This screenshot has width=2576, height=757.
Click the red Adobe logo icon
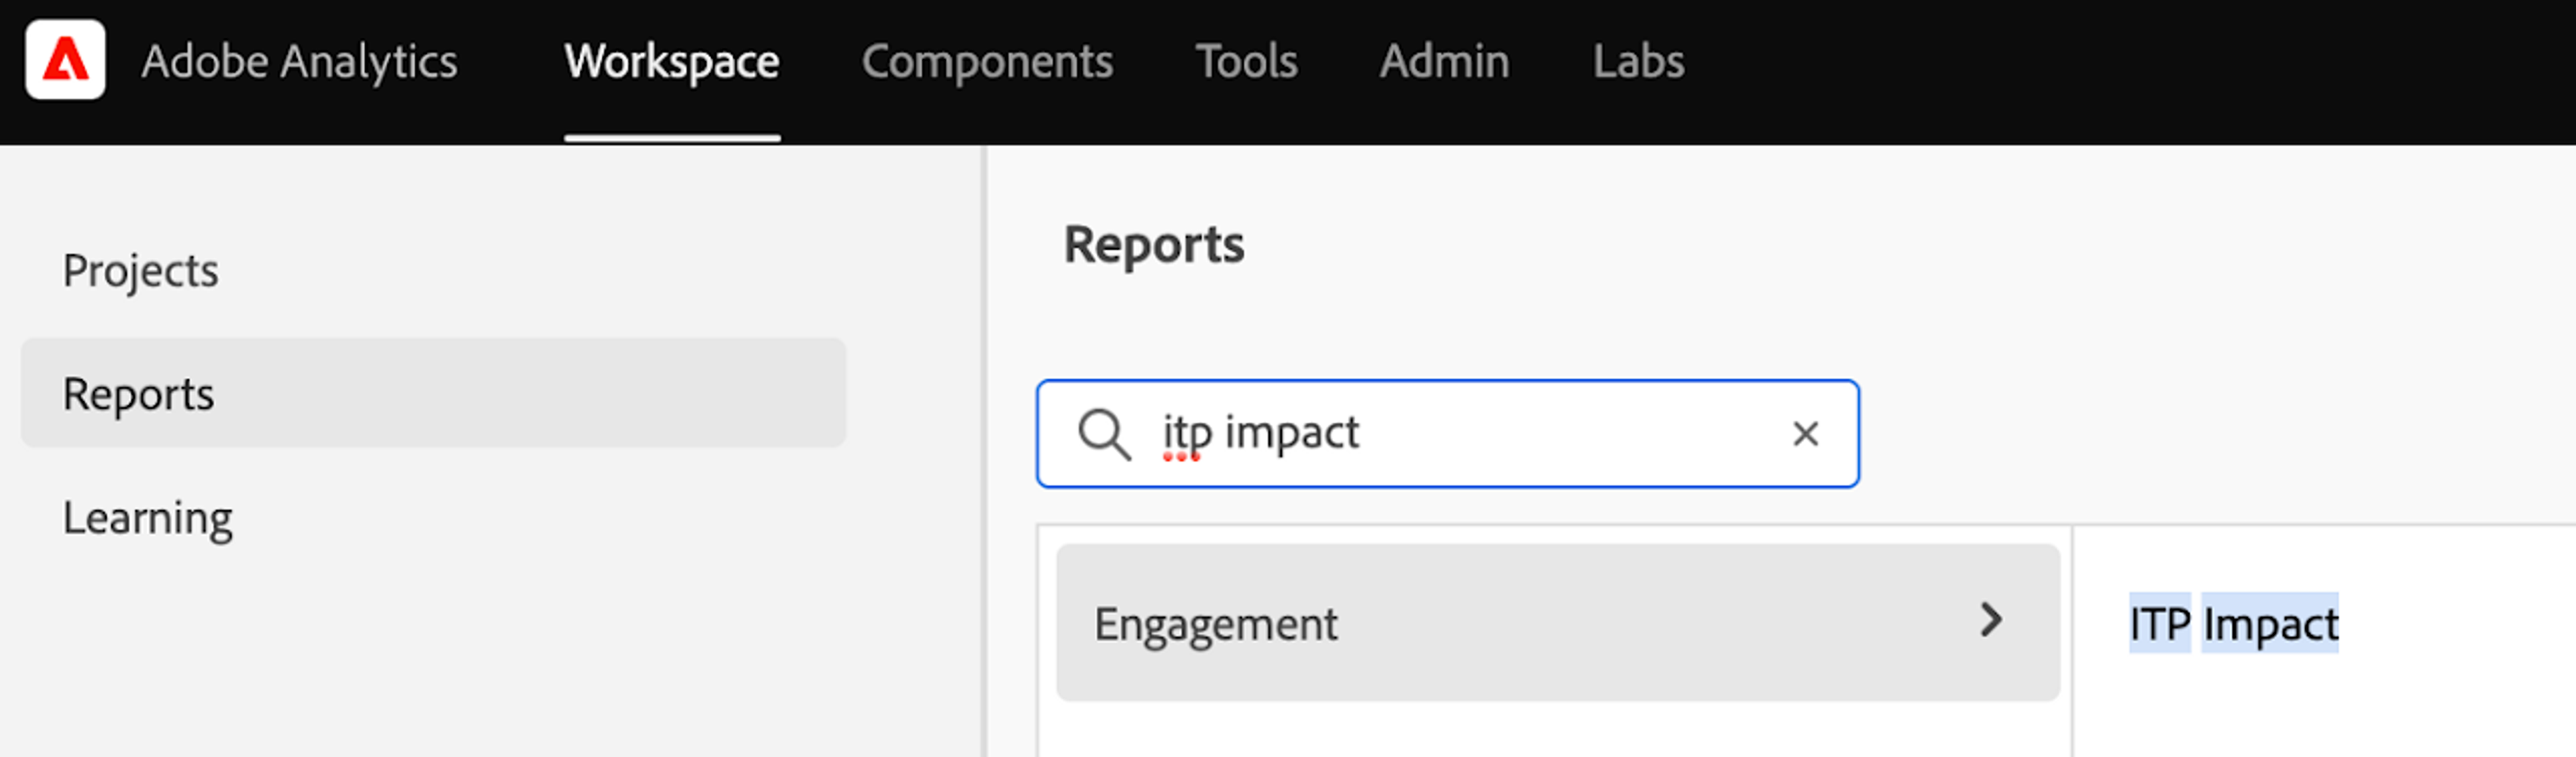(x=65, y=60)
